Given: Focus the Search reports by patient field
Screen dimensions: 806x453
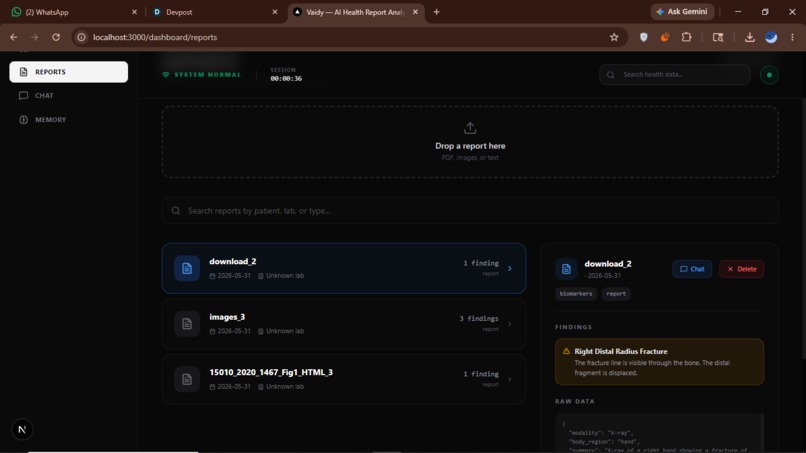Looking at the screenshot, I should tap(470, 211).
